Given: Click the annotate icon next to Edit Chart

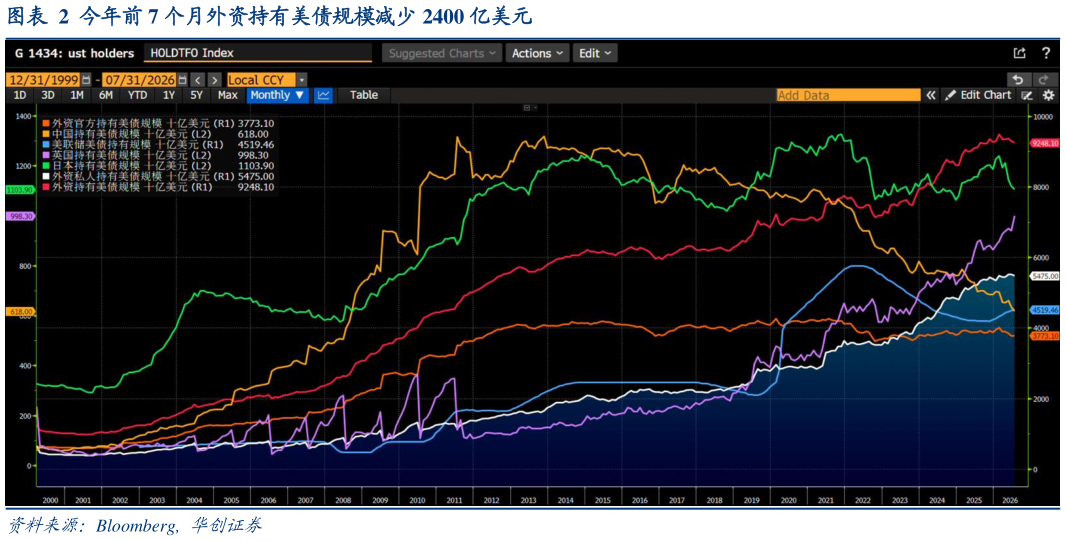Looking at the screenshot, I should (1028, 95).
